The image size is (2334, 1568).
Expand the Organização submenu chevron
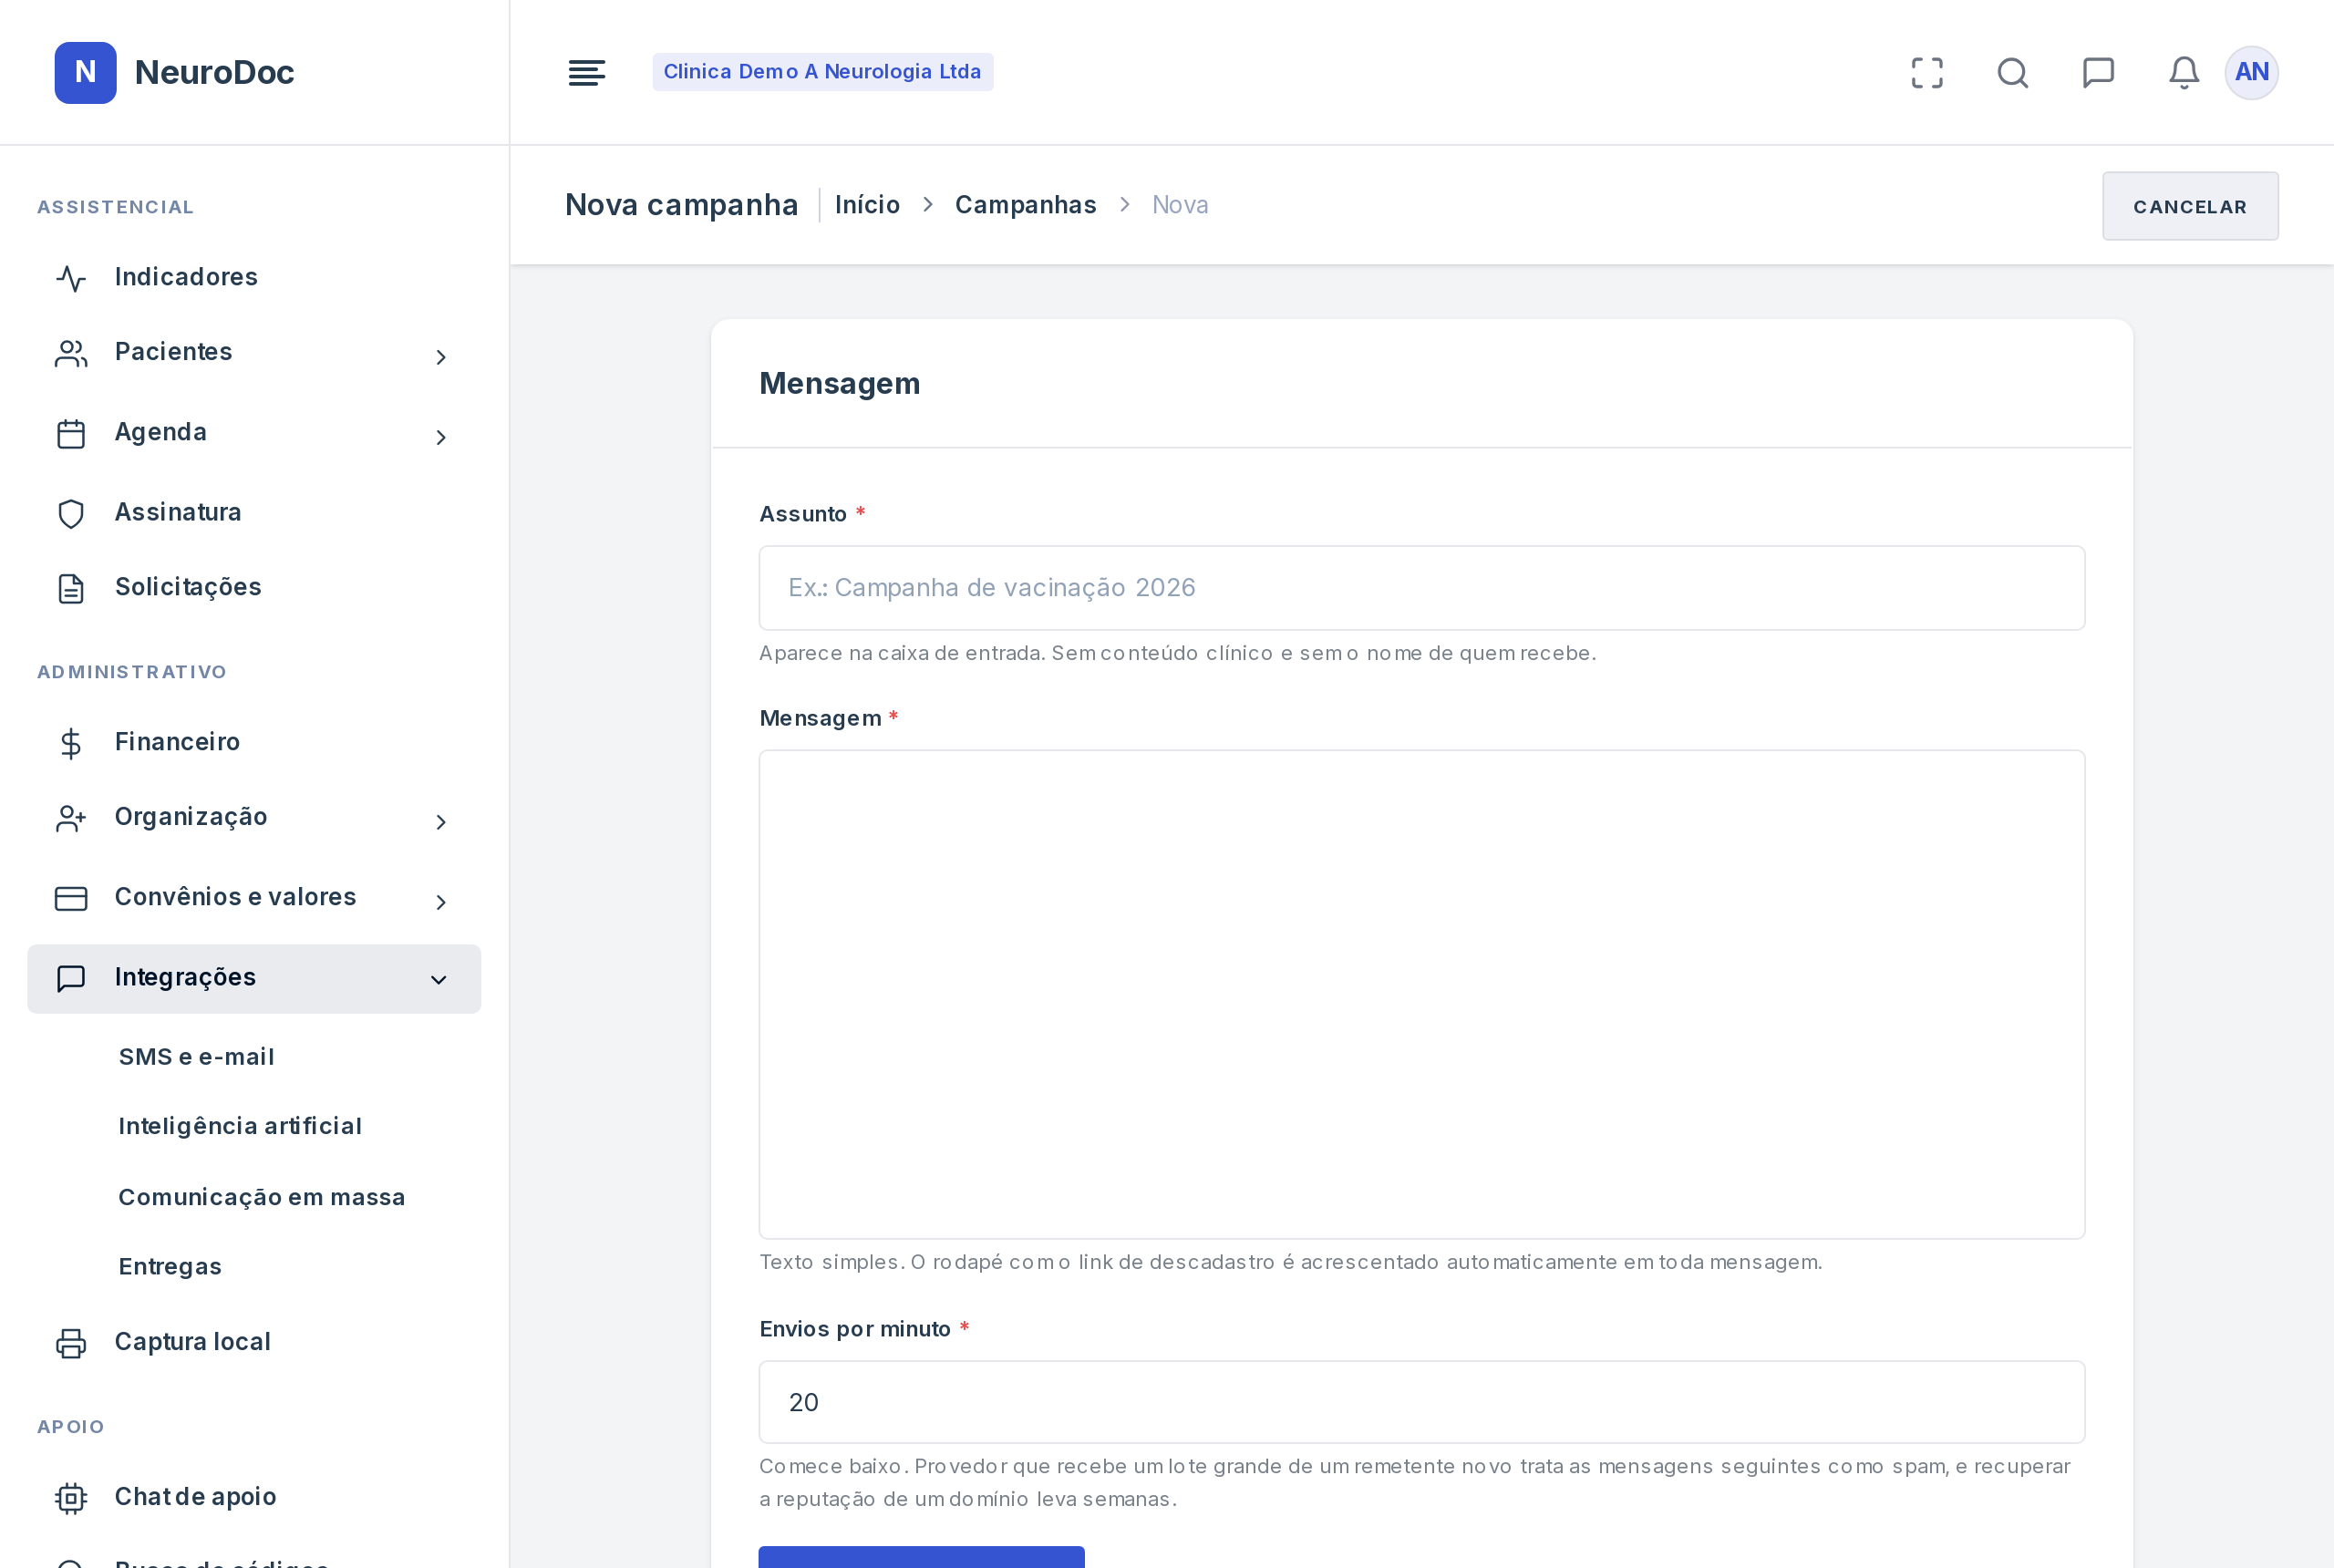coord(440,822)
